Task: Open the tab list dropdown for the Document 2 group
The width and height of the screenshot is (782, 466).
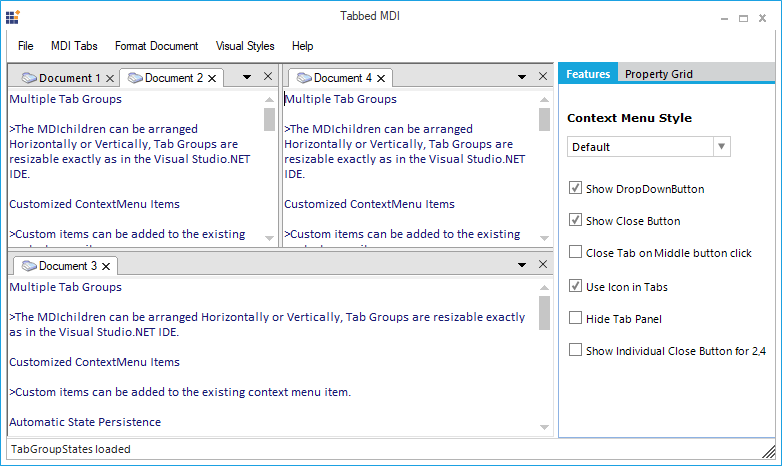Action: (247, 77)
